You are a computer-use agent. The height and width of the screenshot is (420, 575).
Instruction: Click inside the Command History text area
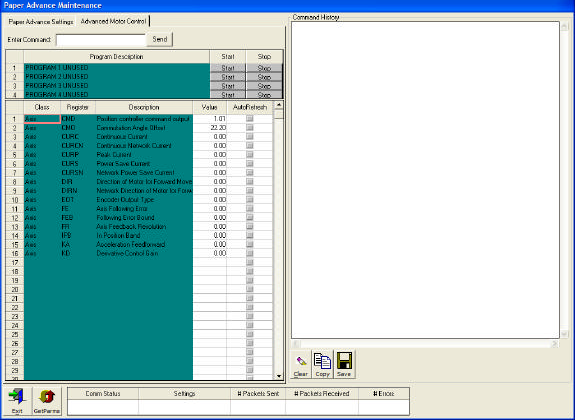(425, 180)
